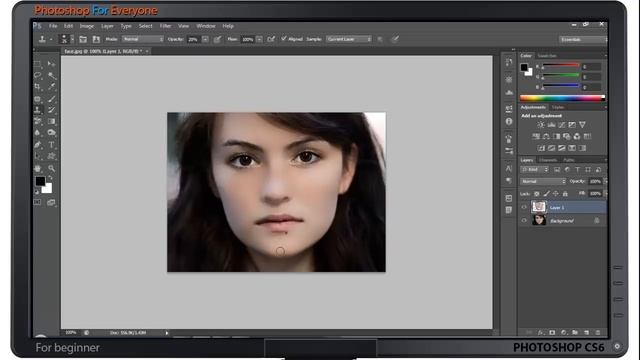Switch to the Swatches tab
Viewport: 640px width, 360px height.
click(x=547, y=56)
